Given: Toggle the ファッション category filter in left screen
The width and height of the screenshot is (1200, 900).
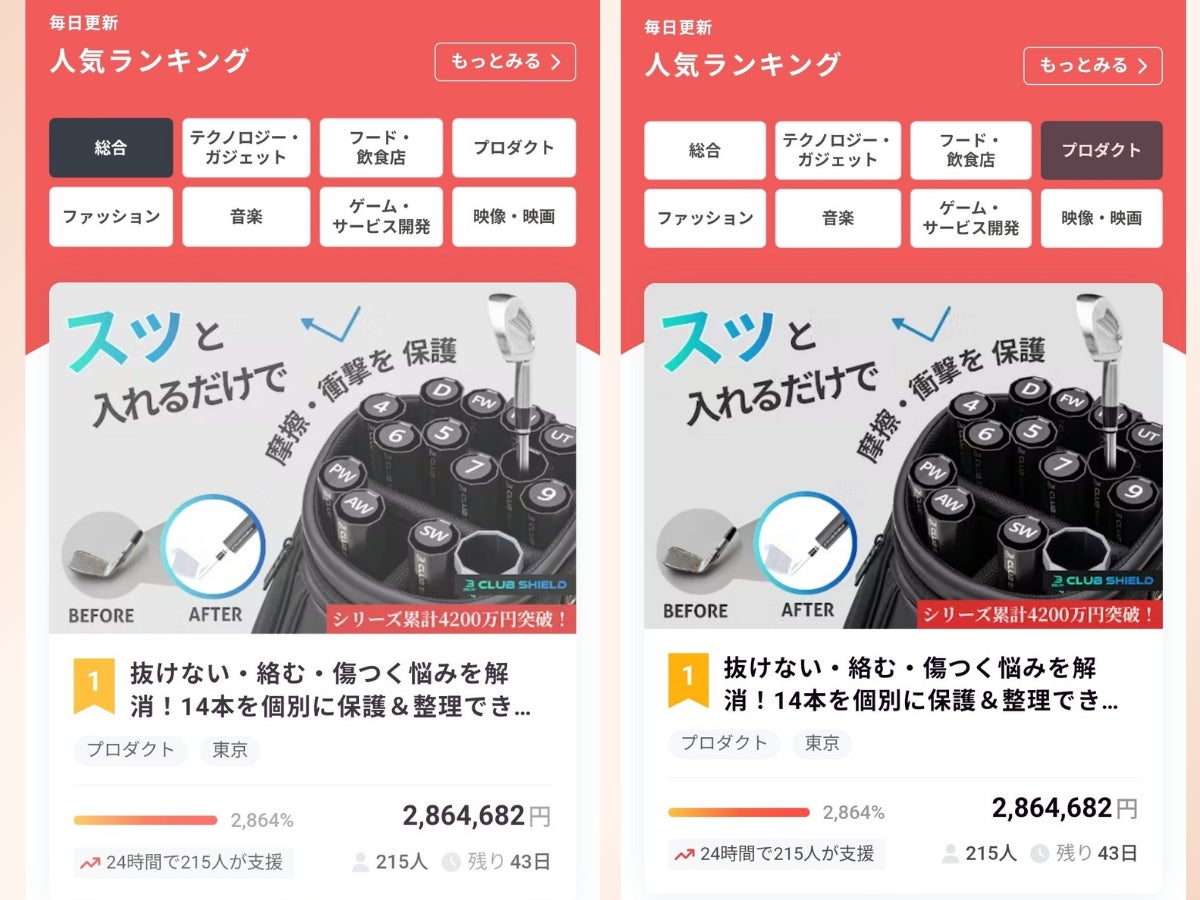Looking at the screenshot, I should tap(111, 217).
